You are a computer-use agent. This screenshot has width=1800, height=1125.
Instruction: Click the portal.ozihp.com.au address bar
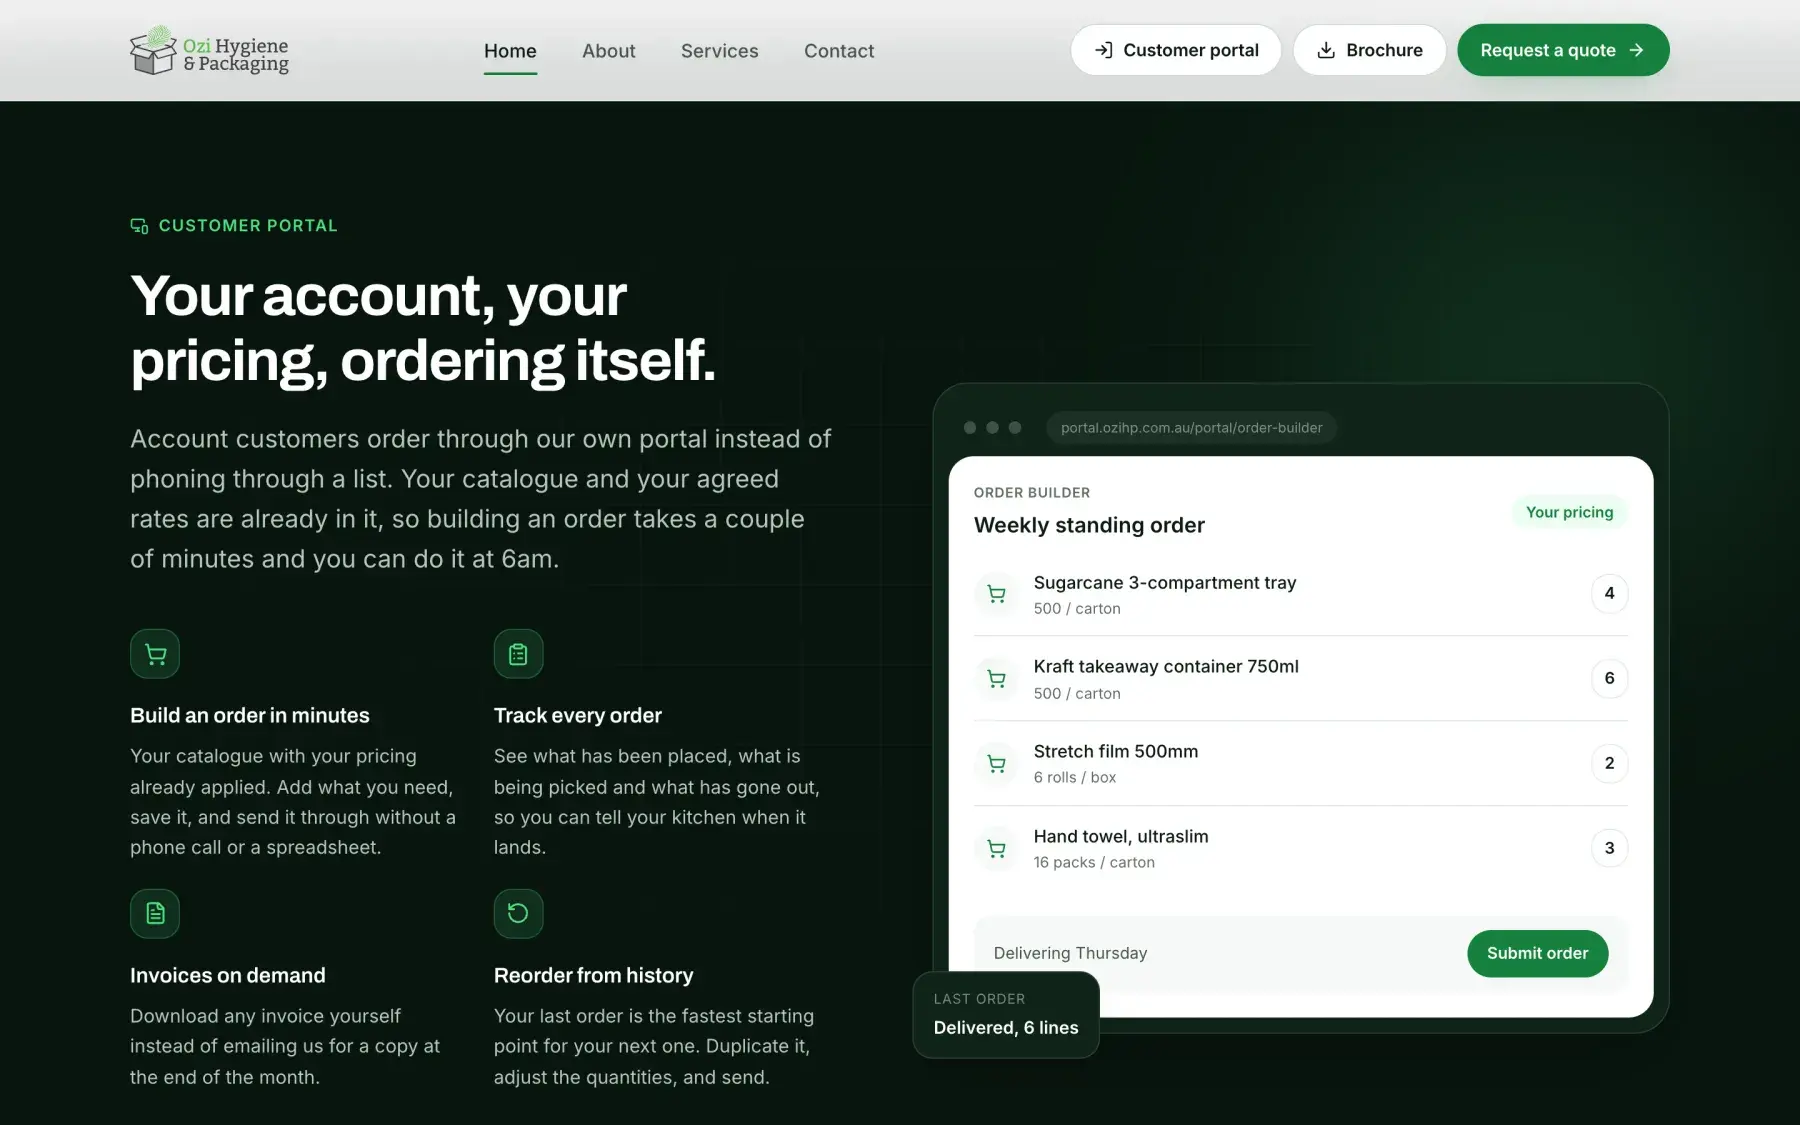pos(1191,428)
